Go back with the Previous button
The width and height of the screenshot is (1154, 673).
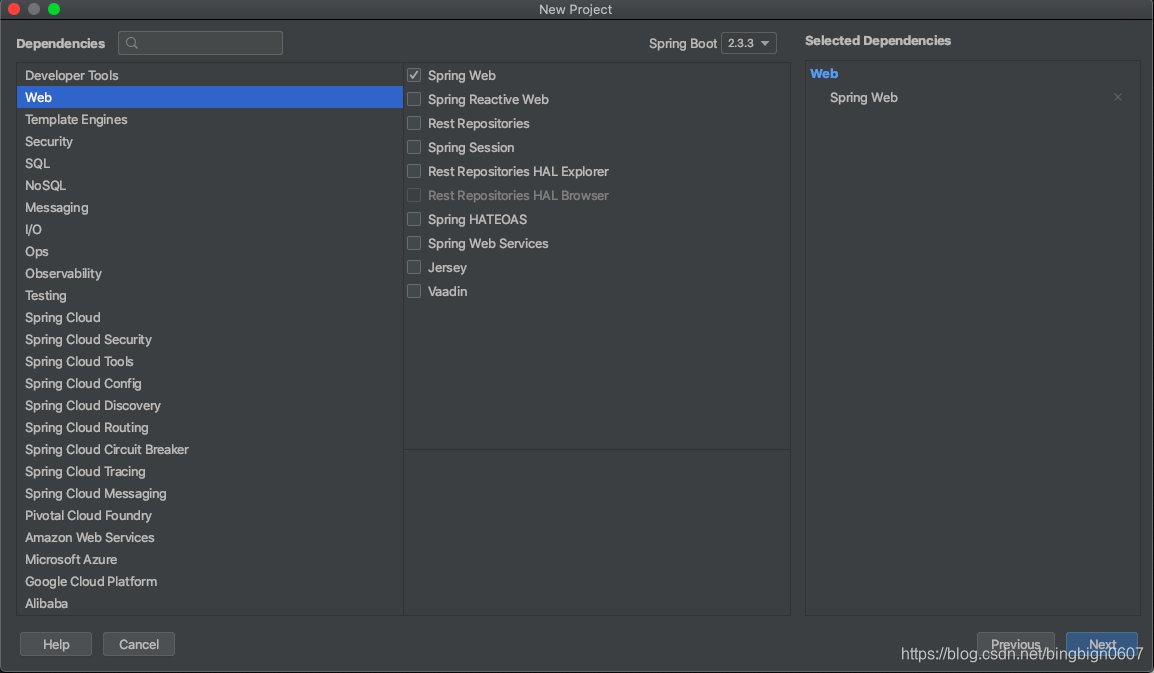(1016, 644)
